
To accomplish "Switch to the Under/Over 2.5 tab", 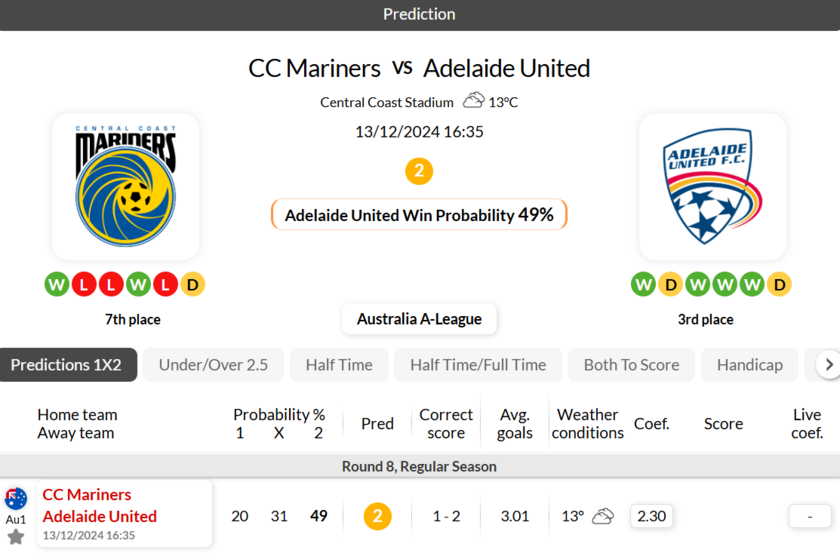I will click(x=213, y=365).
